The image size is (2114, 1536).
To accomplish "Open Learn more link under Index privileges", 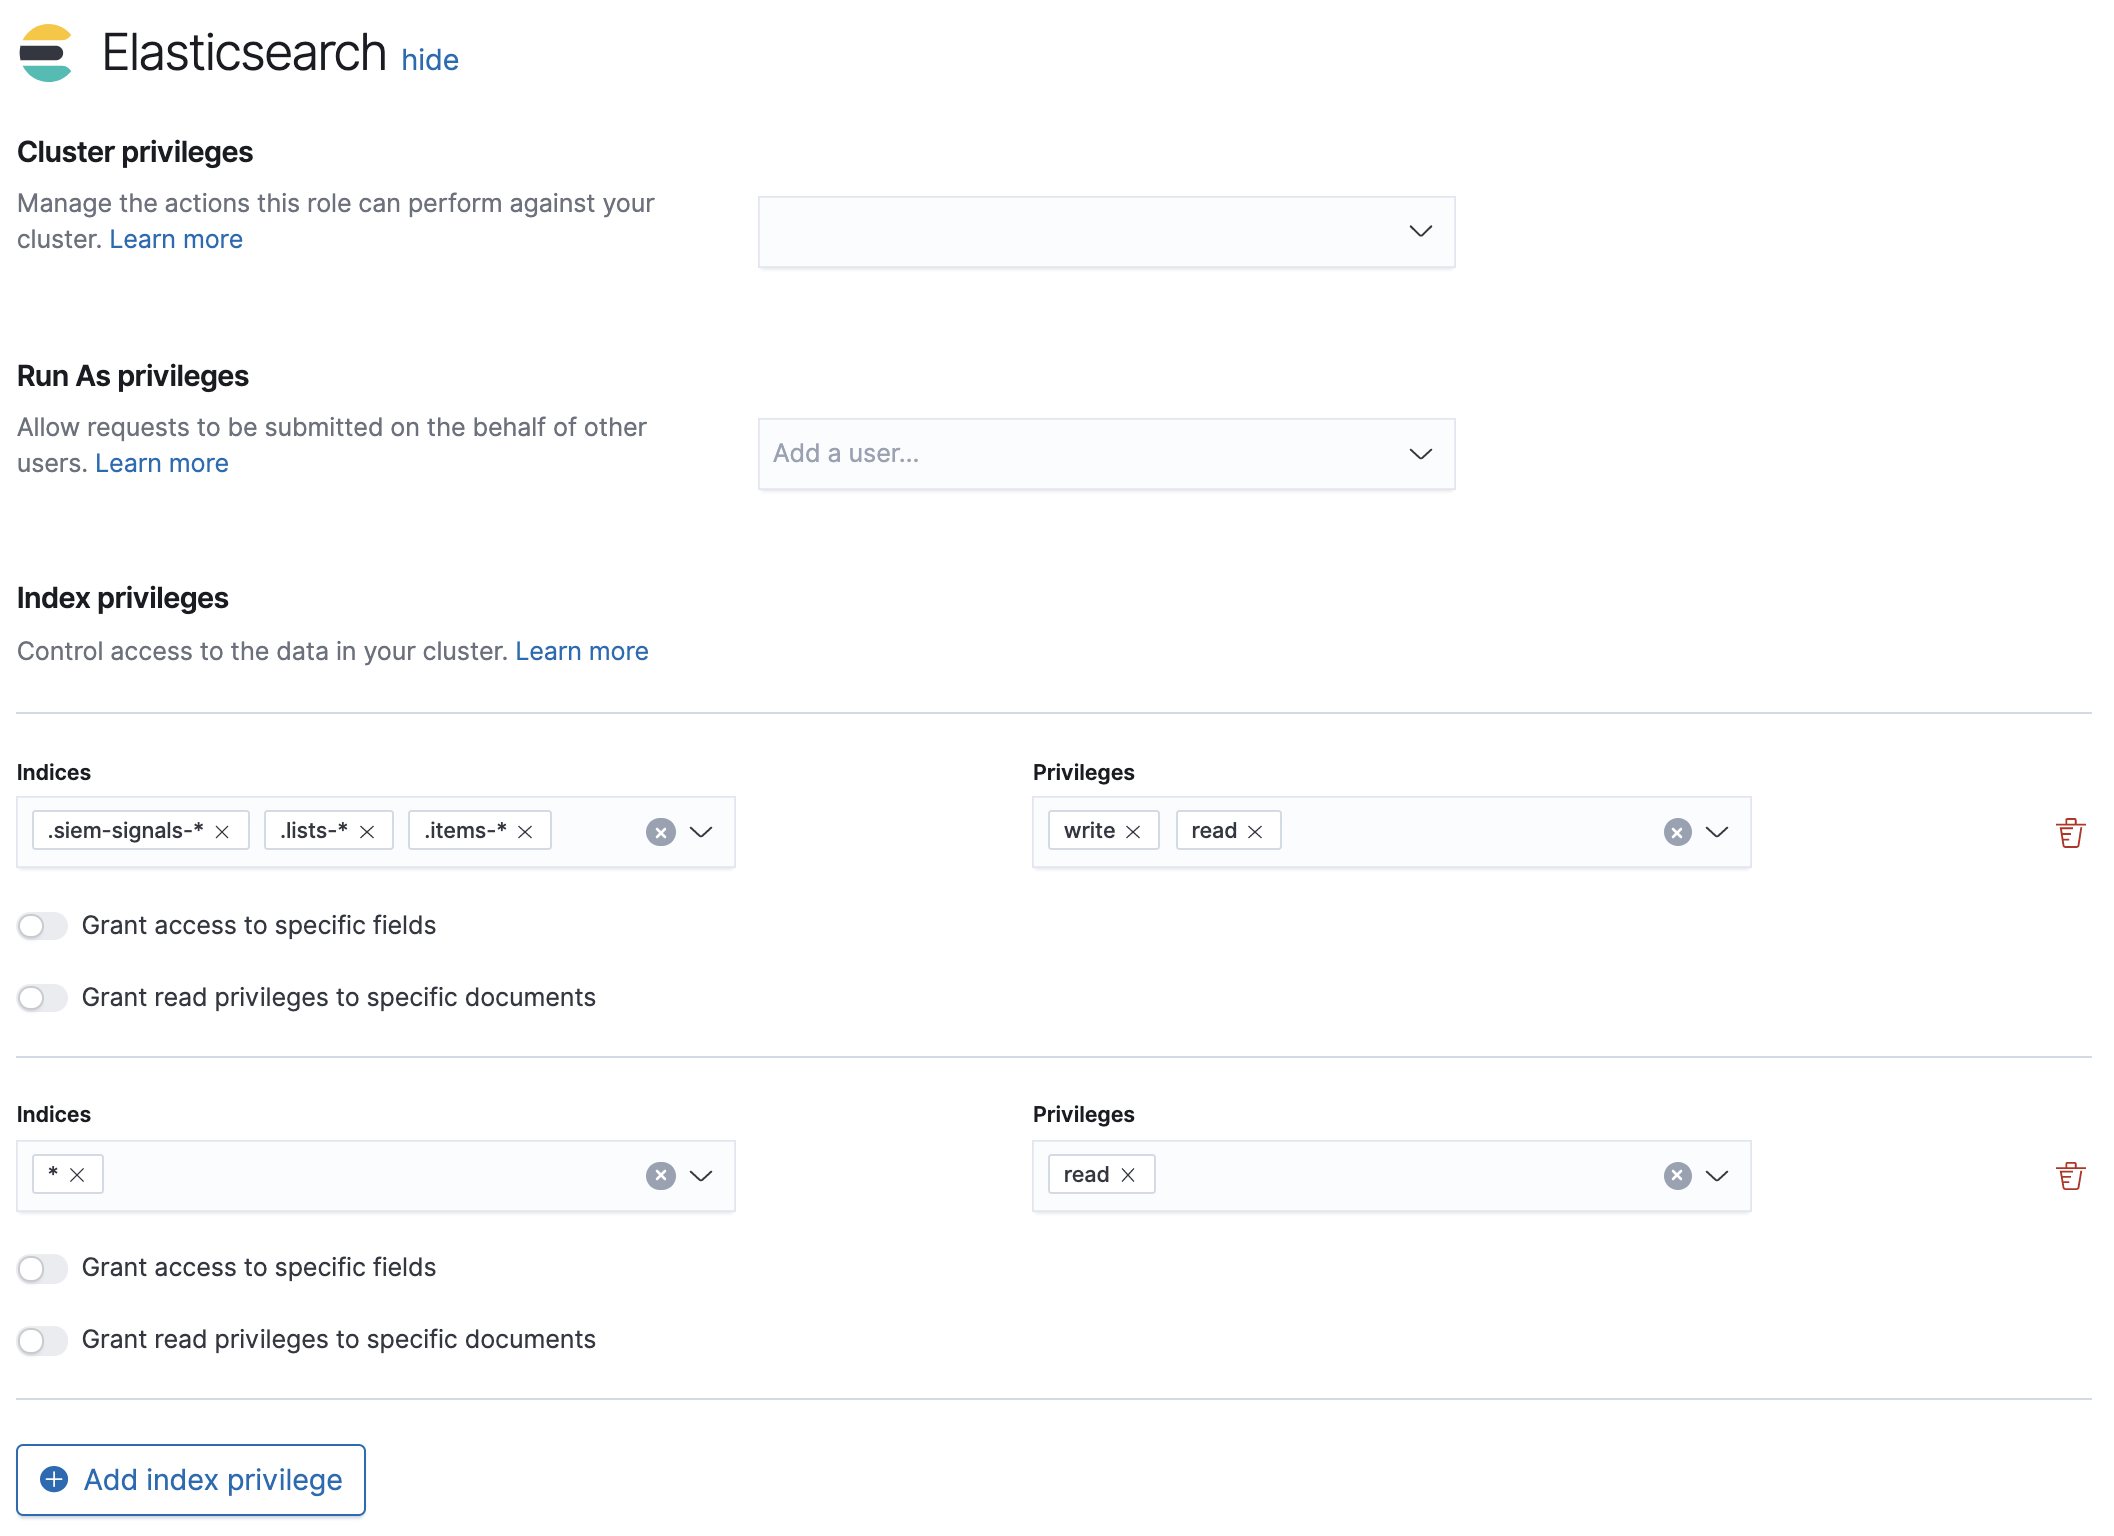I will (x=581, y=651).
